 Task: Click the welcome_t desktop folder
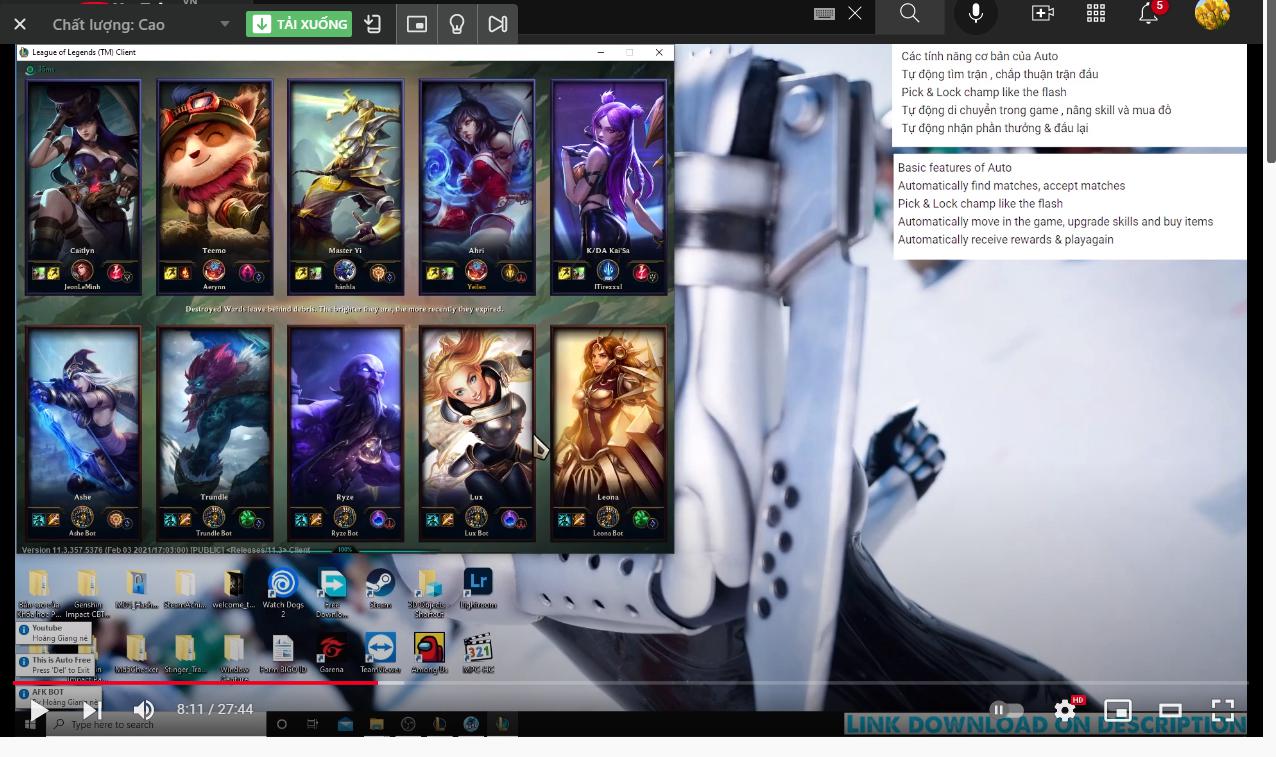[x=234, y=589]
